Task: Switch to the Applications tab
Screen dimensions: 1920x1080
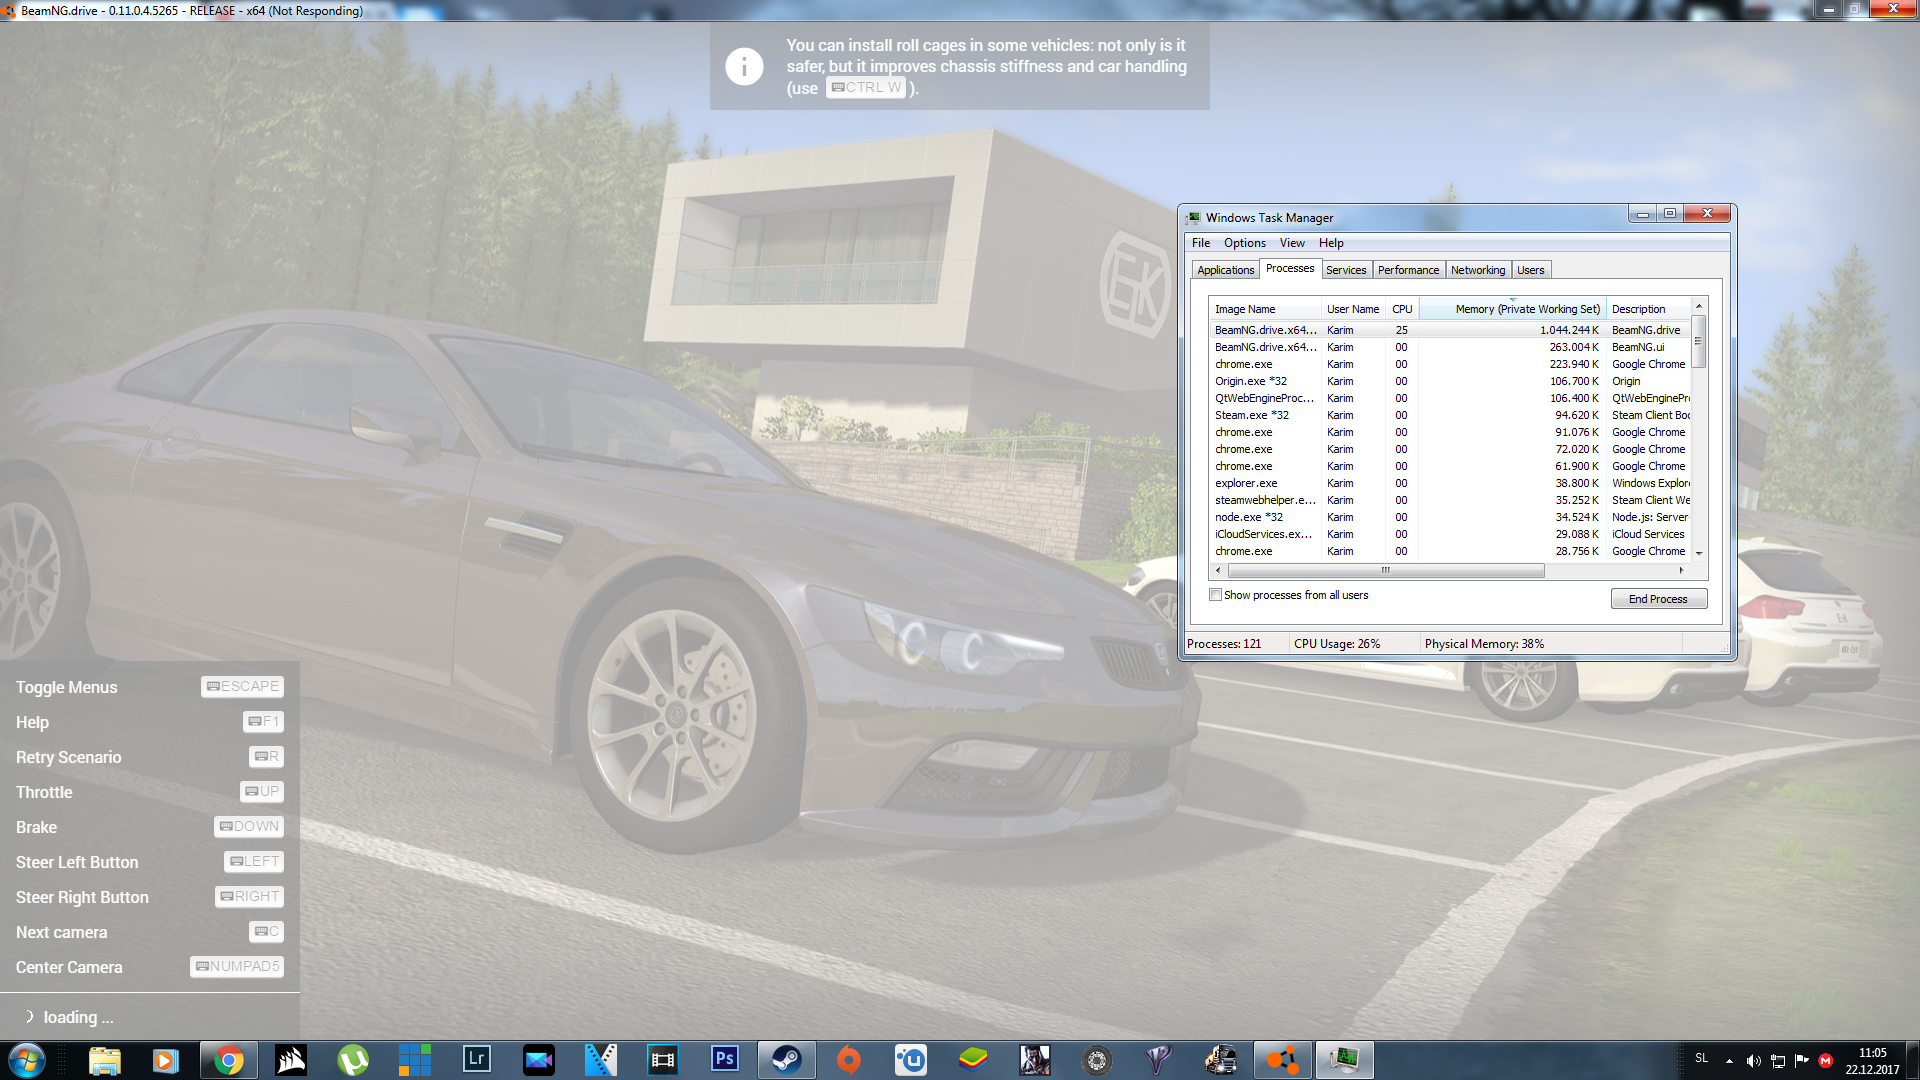Action: point(1225,270)
